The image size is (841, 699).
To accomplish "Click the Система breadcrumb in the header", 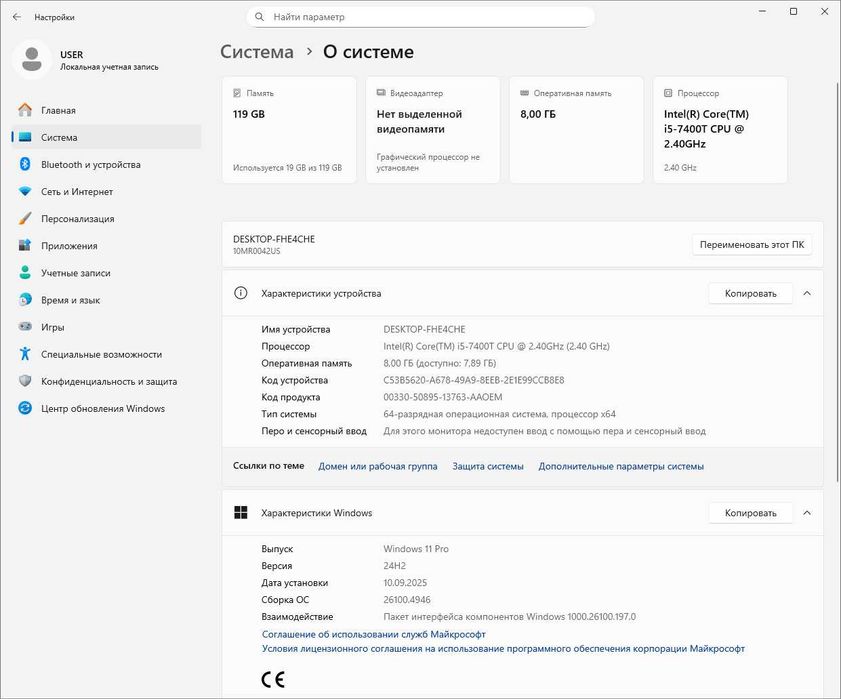I will pos(257,52).
